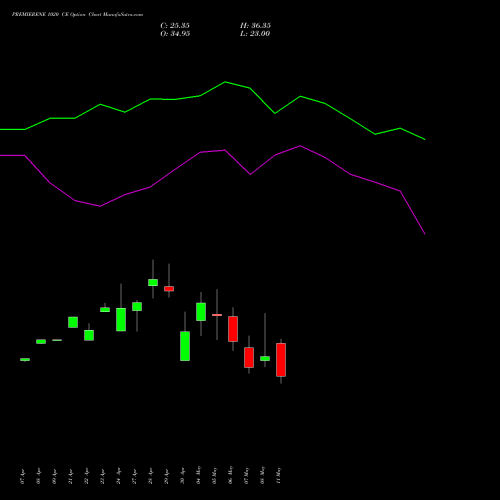This screenshot has height=500, width=500.
Task: Click the 27 Apr green candlestick
Action: tap(137, 307)
